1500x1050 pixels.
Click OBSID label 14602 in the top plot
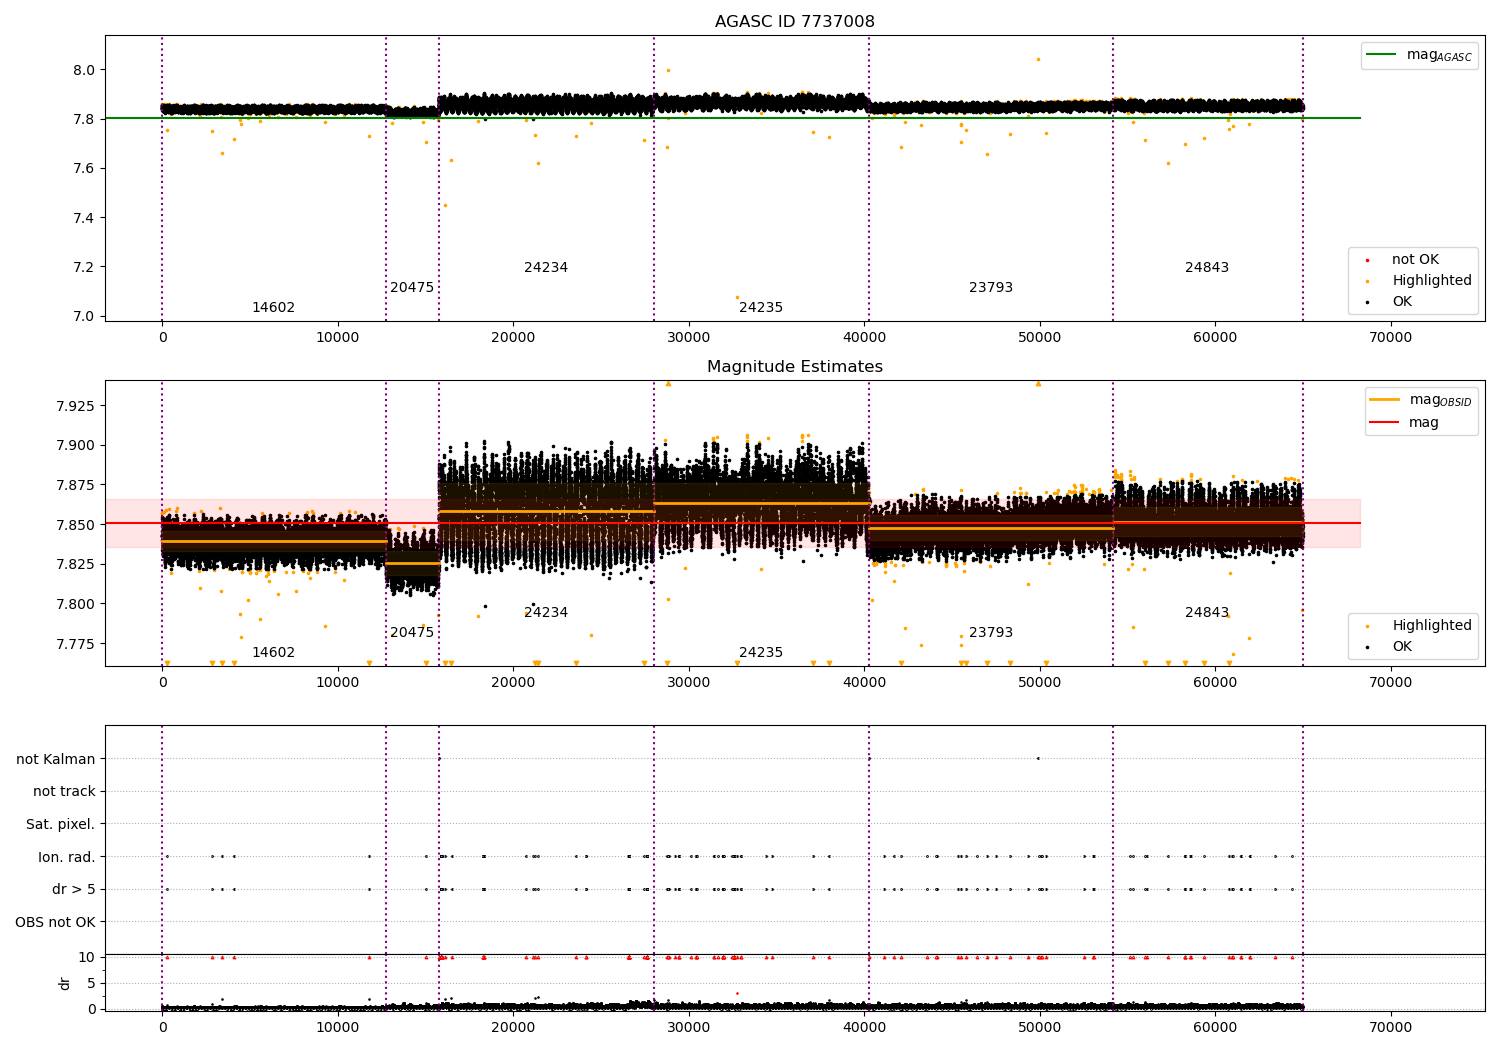pyautogui.click(x=273, y=308)
